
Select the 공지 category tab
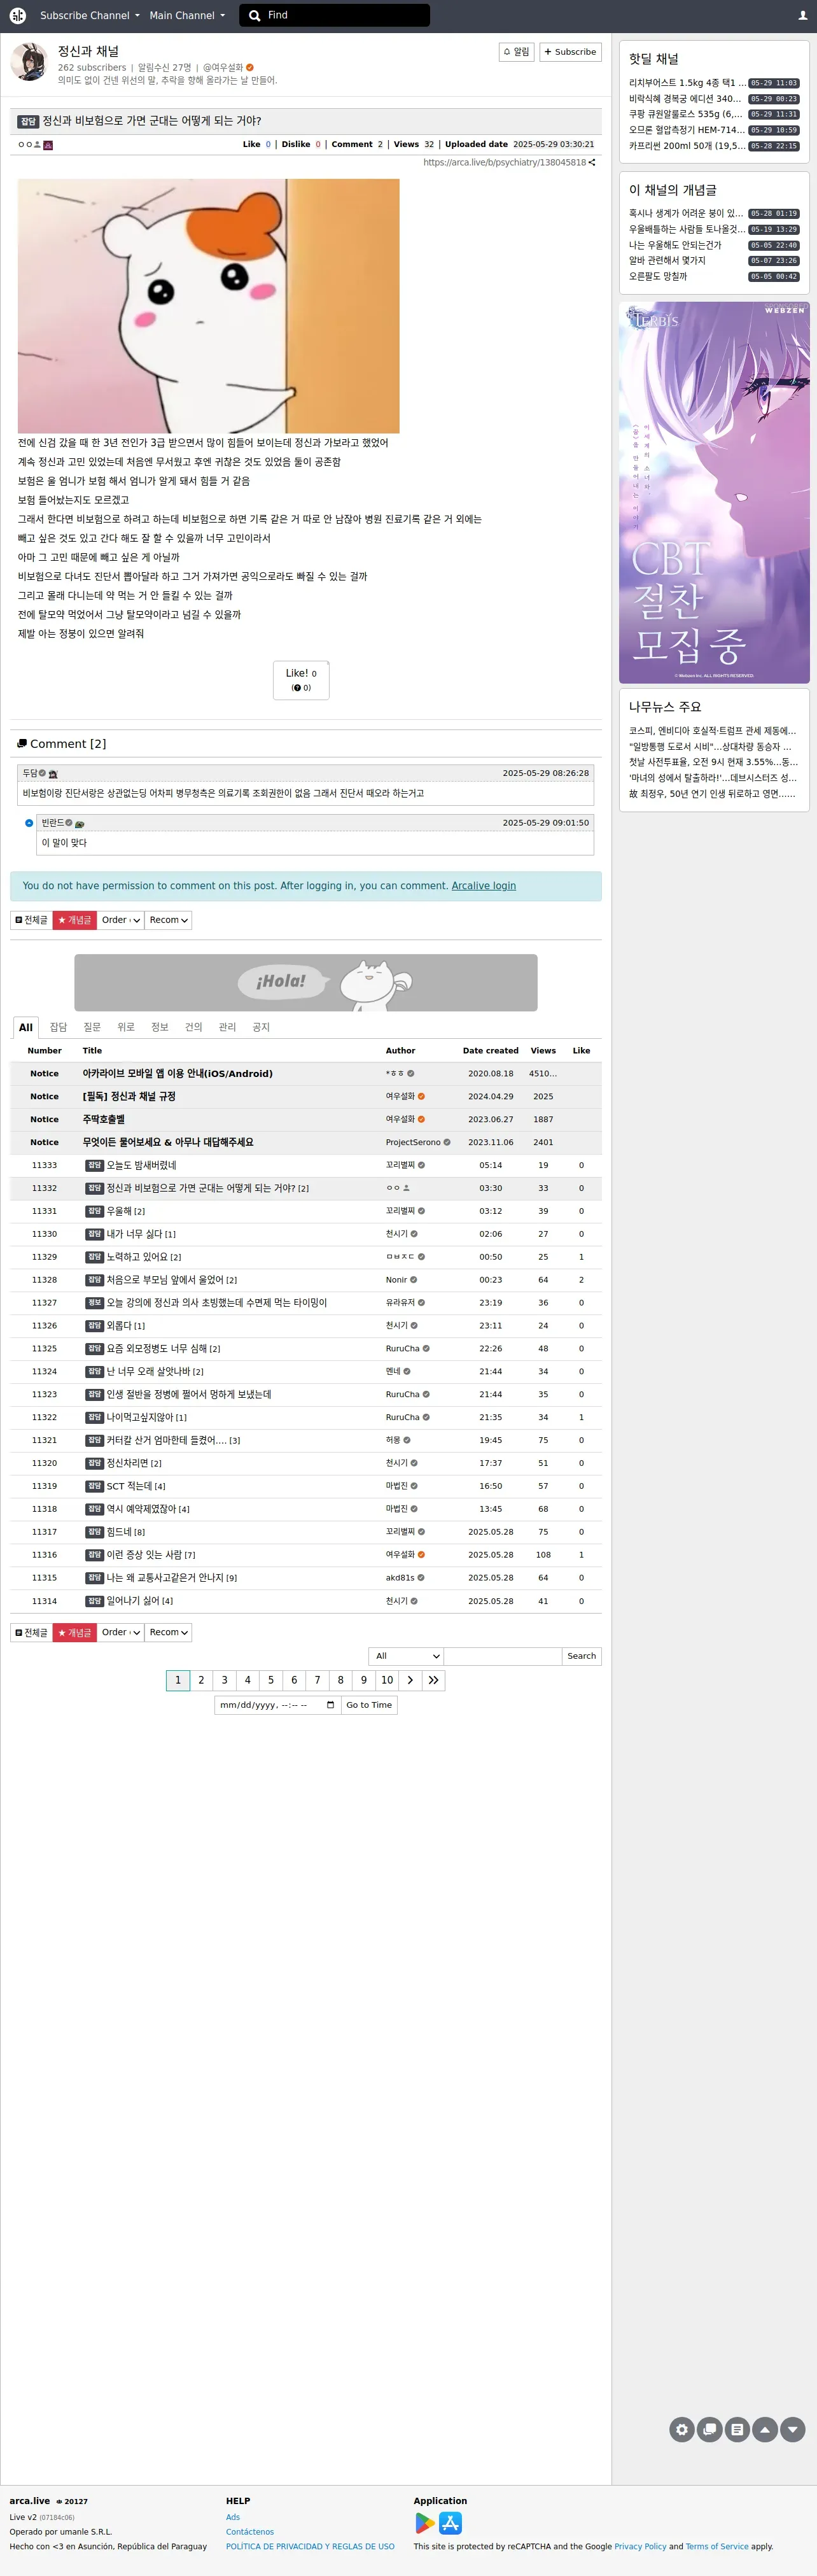pyautogui.click(x=261, y=1027)
